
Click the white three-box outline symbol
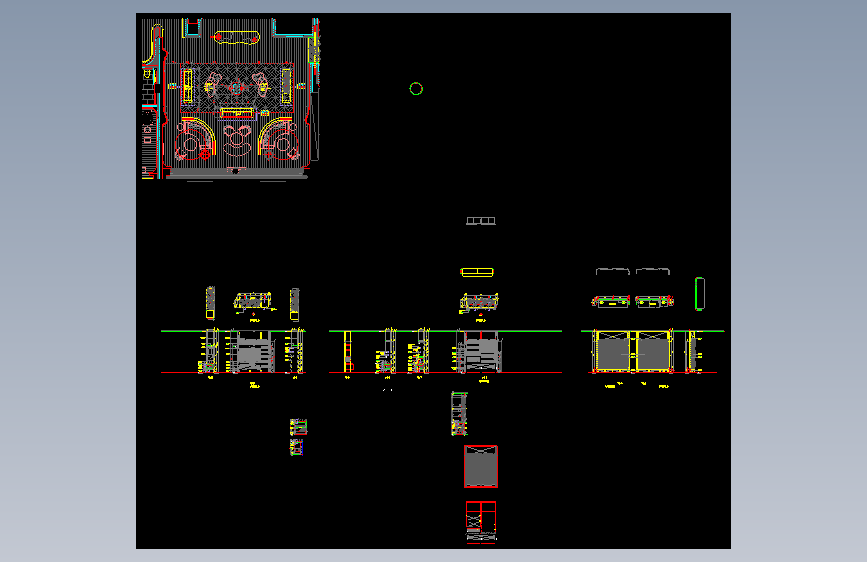pos(480,221)
